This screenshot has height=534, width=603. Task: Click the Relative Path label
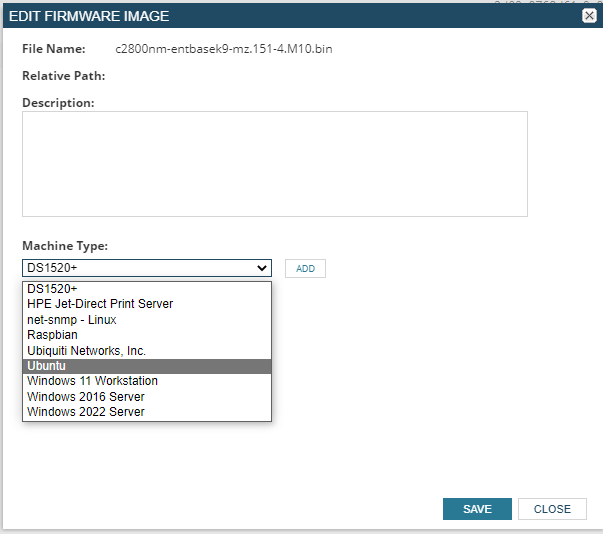[x=63, y=76]
